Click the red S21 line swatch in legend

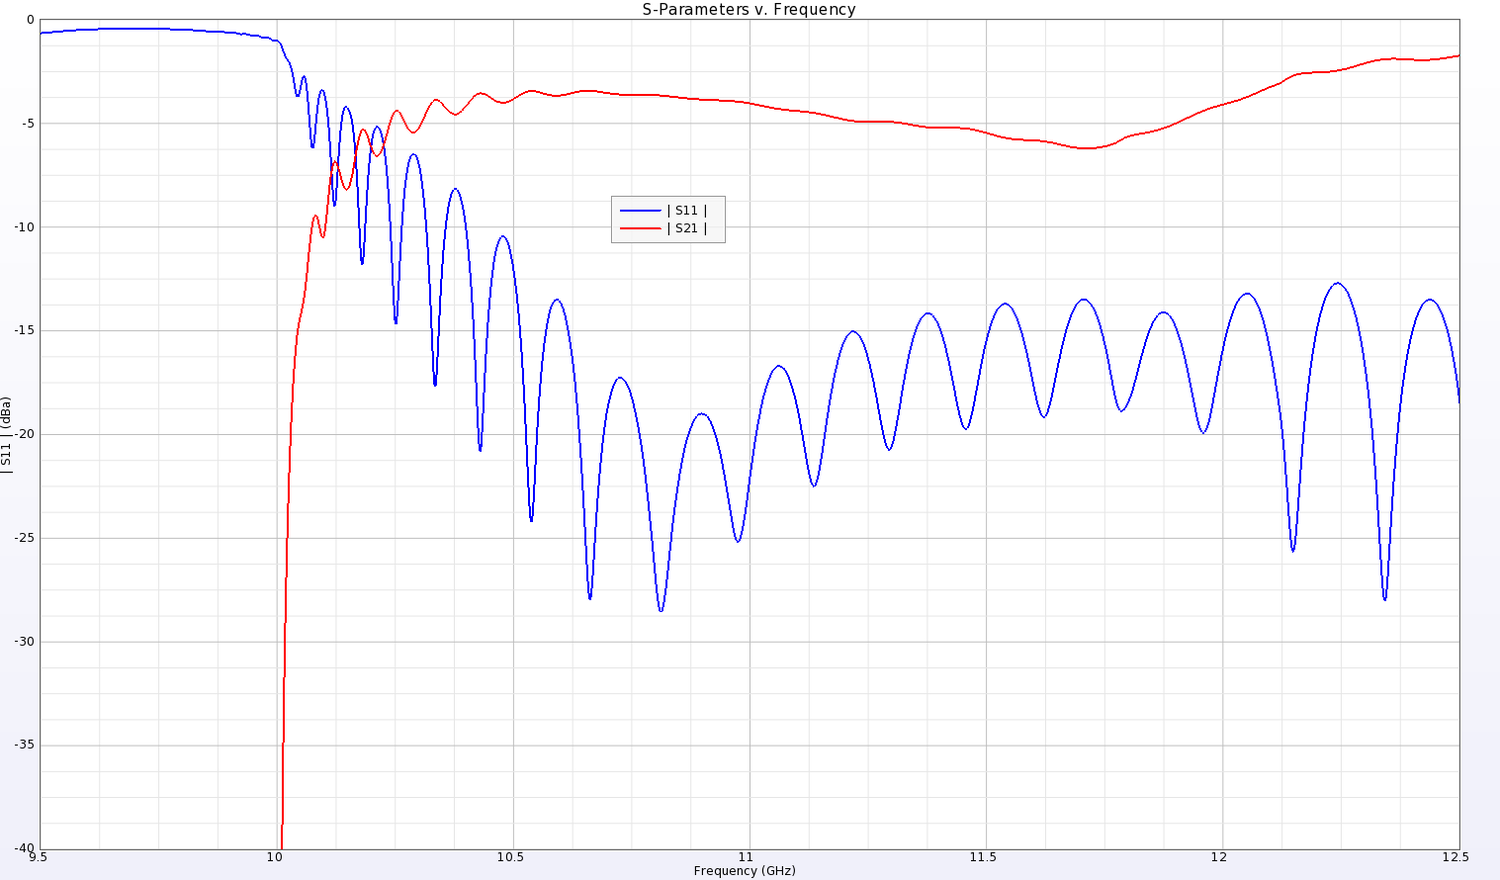click(640, 228)
